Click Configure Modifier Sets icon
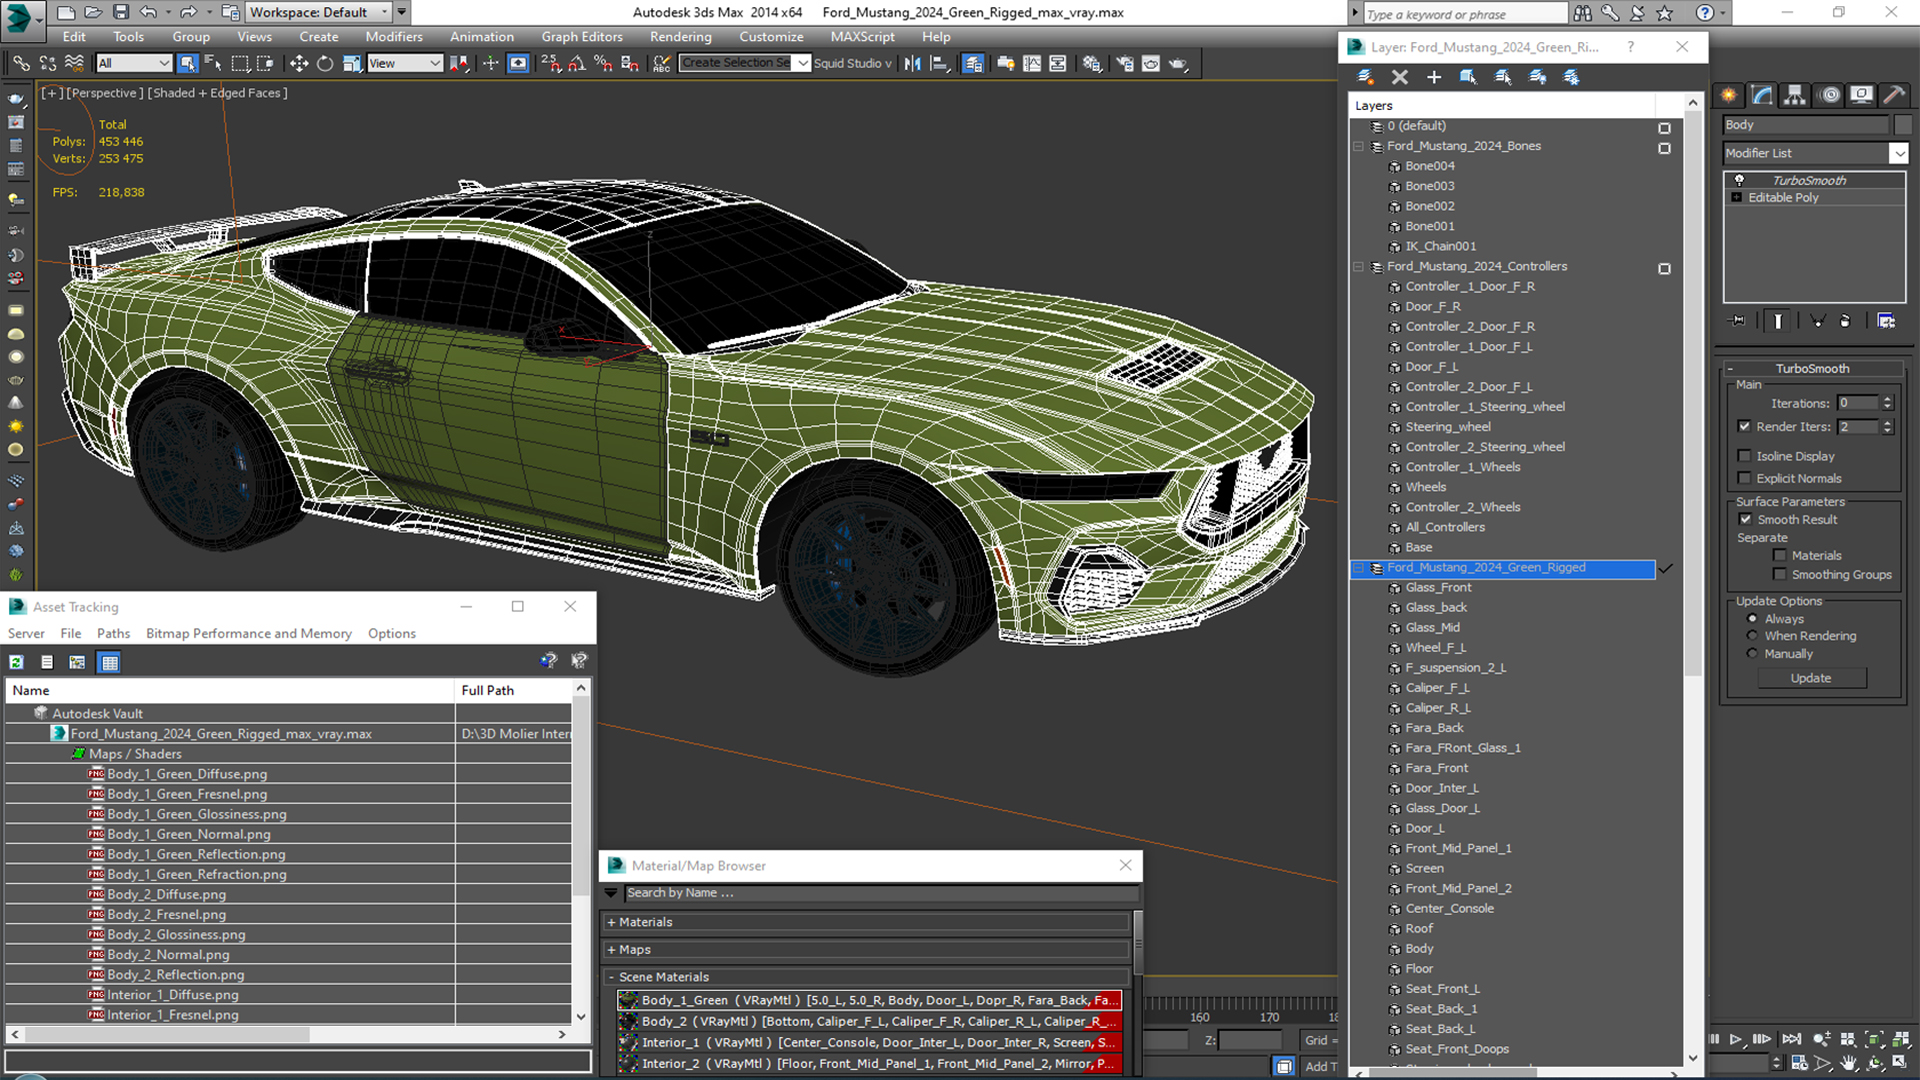1920x1080 pixels. pyautogui.click(x=1886, y=321)
